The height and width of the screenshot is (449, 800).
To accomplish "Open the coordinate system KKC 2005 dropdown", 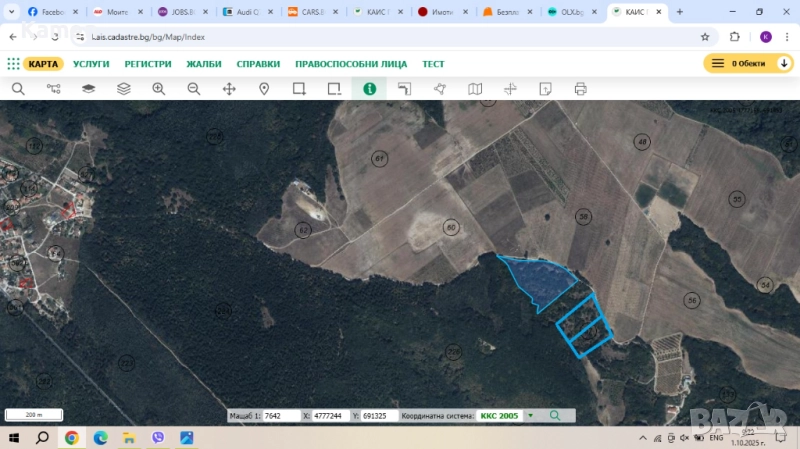I will [530, 415].
